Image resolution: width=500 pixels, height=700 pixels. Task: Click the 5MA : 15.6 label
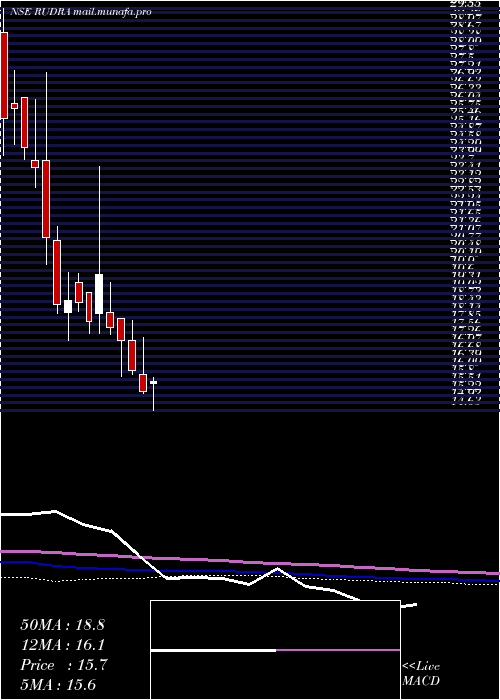point(58,685)
